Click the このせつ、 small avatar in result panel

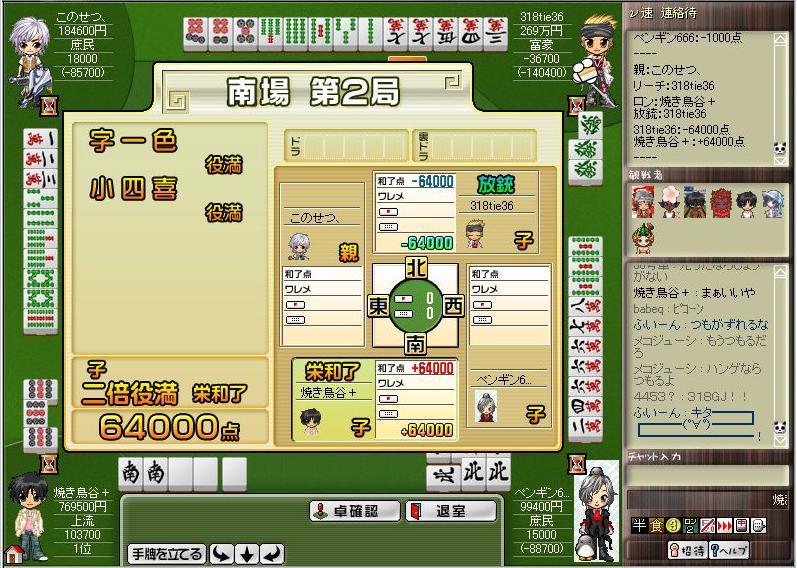point(299,247)
